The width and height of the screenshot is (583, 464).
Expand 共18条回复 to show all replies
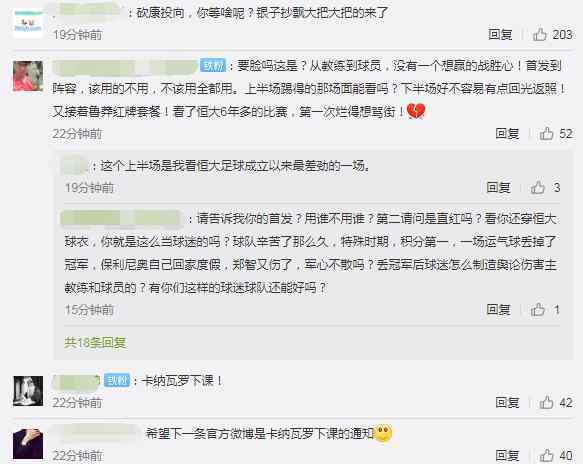95,342
